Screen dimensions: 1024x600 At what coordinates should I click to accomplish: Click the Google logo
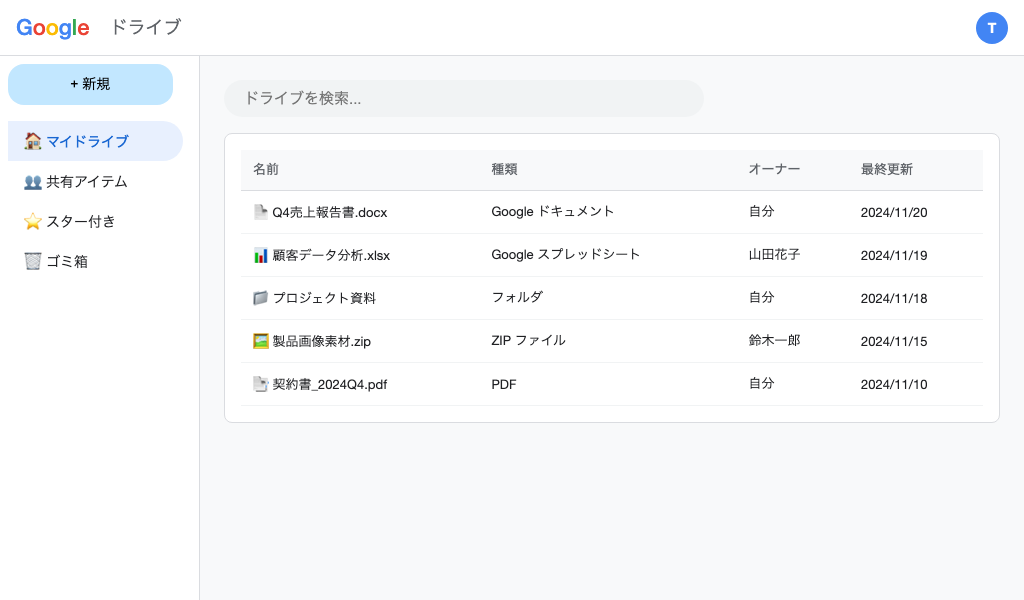pos(52,28)
